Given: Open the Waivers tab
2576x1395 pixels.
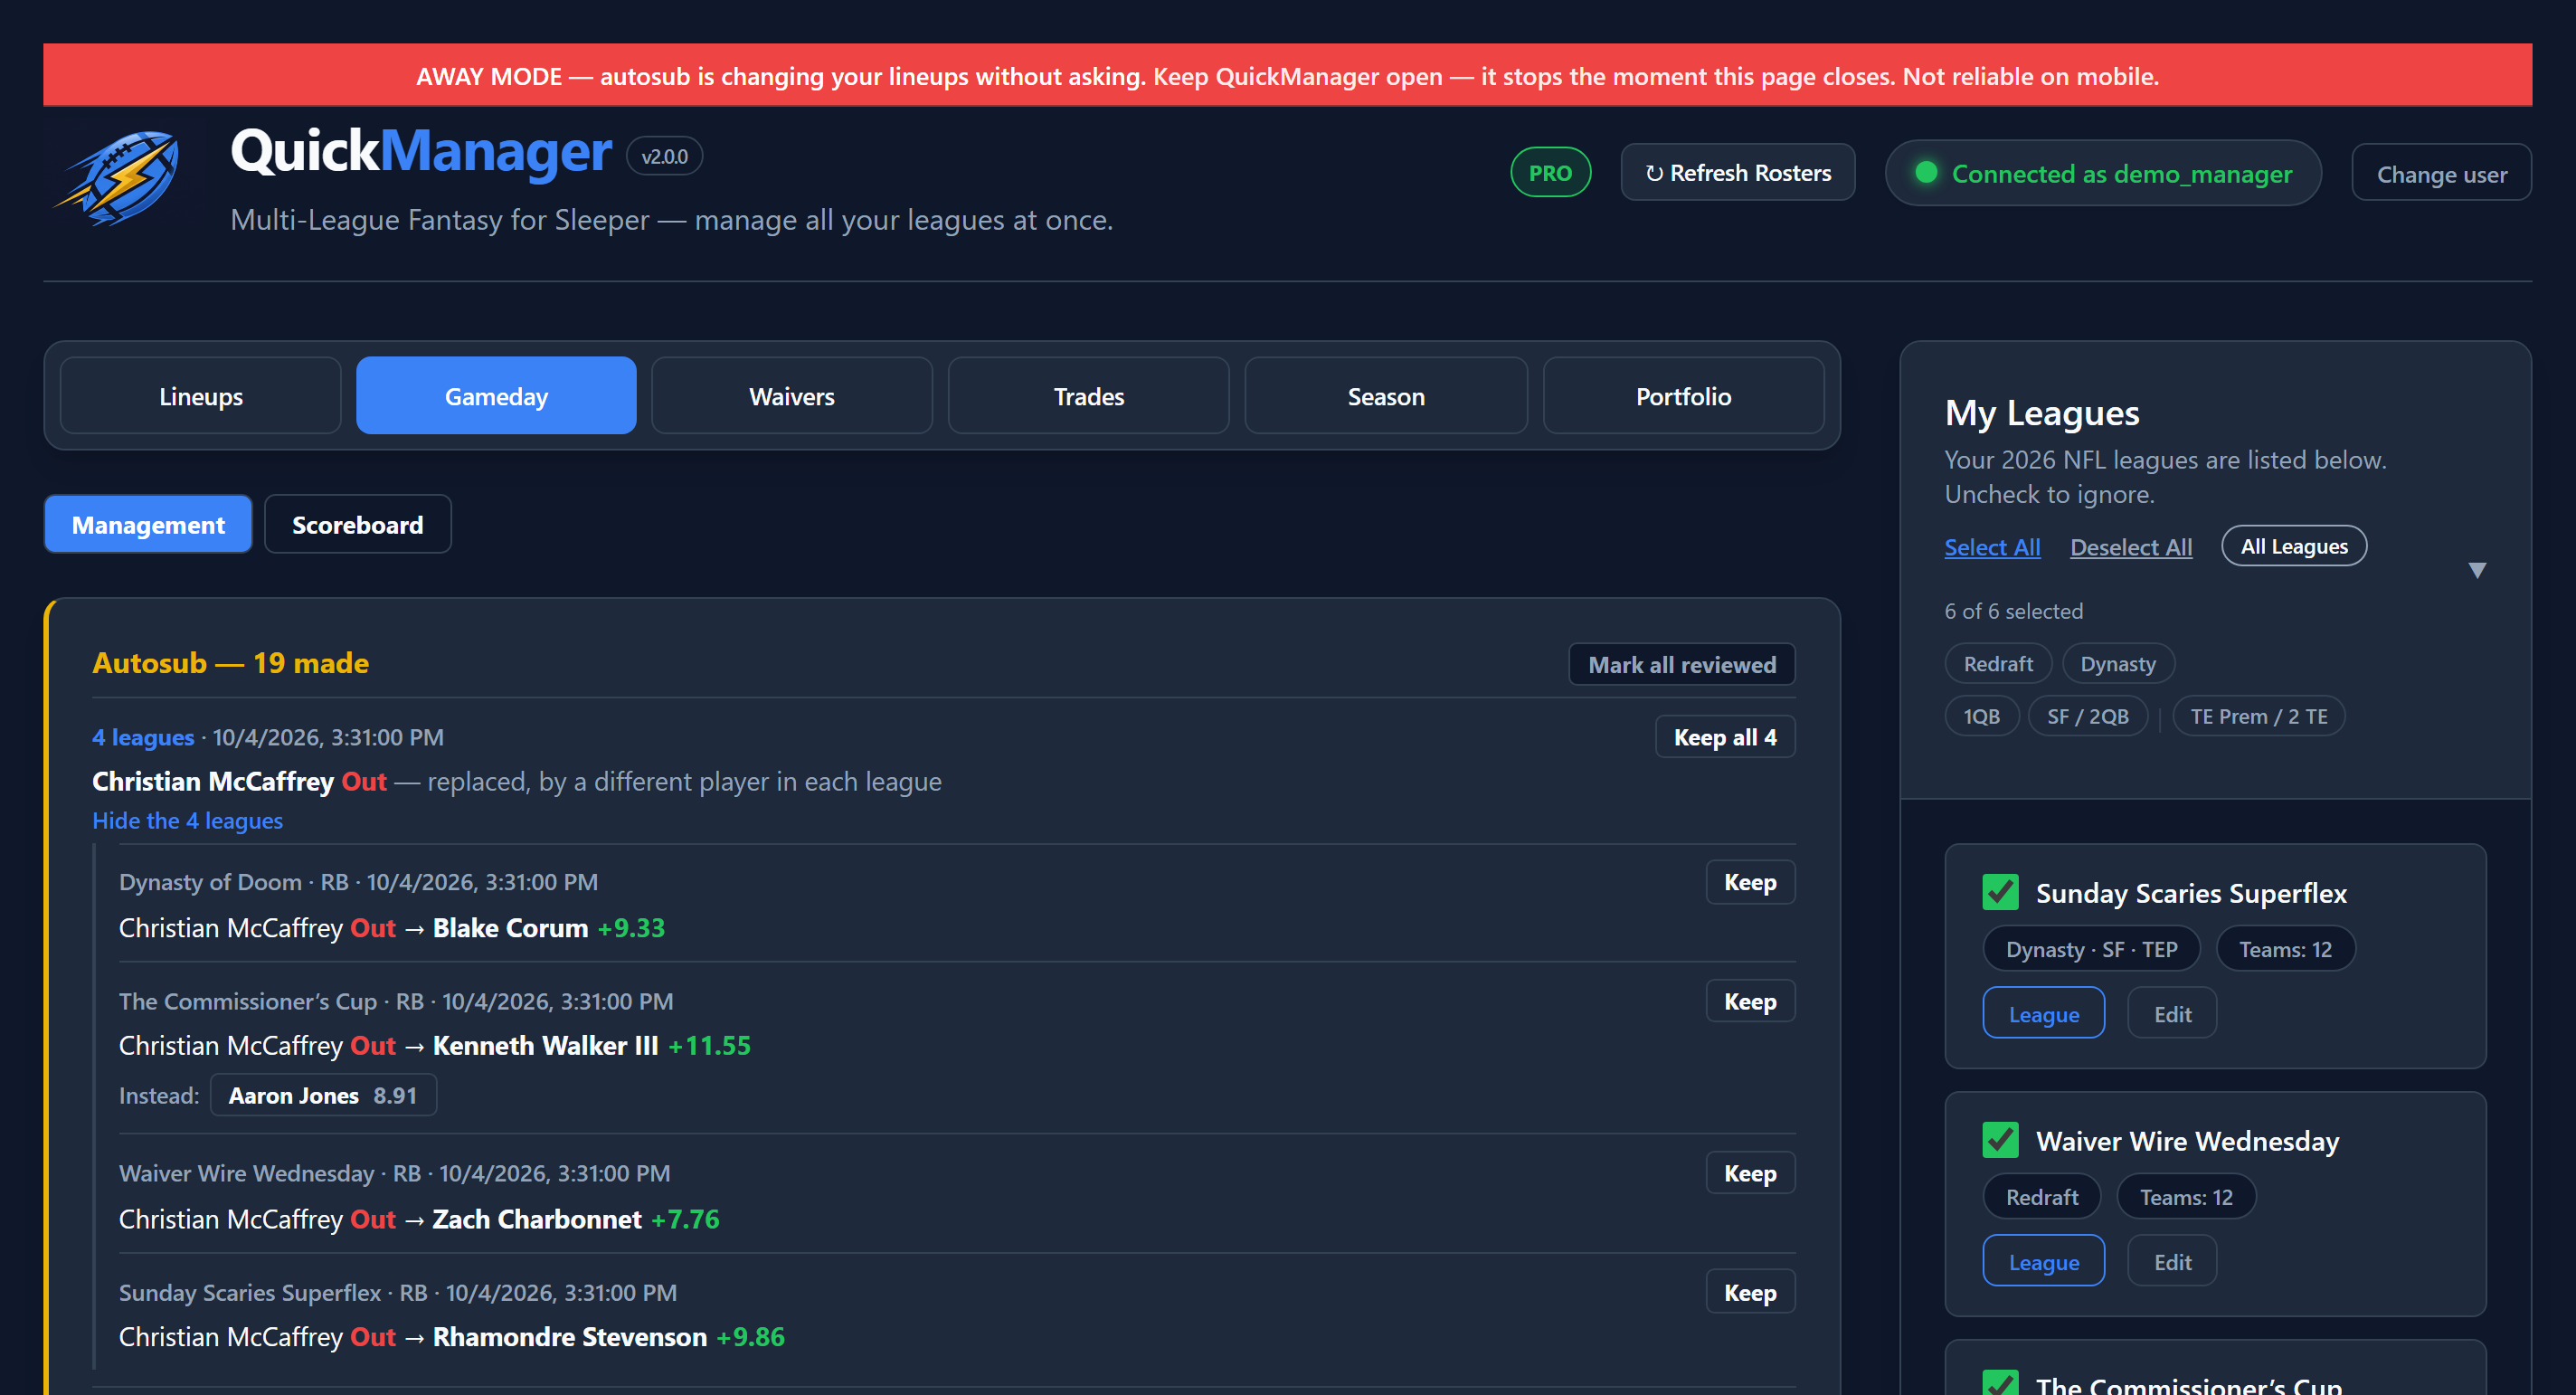Looking at the screenshot, I should click(x=791, y=396).
